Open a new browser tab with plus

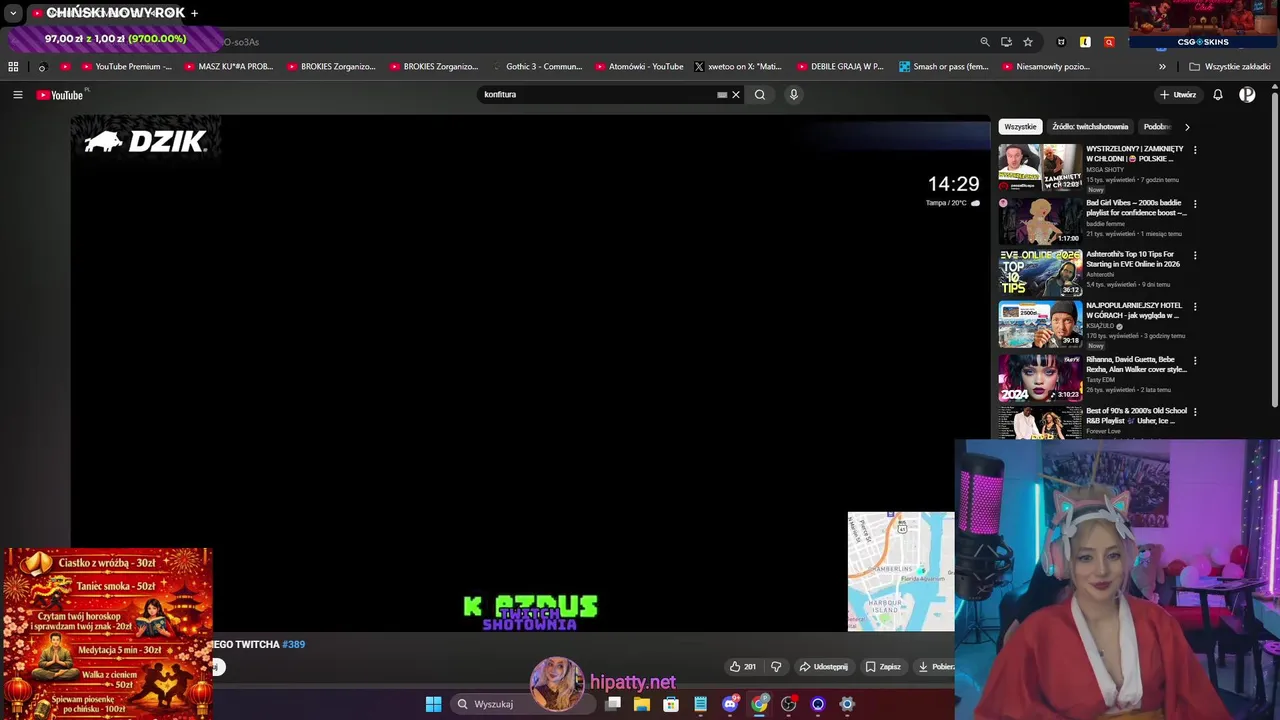pos(194,13)
